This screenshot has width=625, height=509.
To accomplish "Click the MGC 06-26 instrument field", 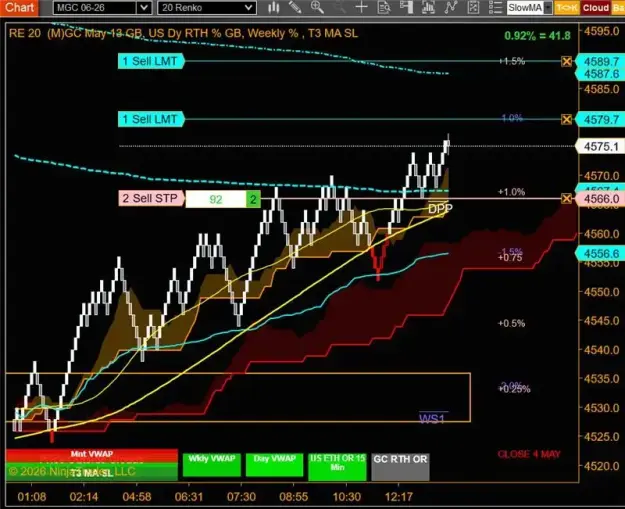I will click(x=95, y=8).
